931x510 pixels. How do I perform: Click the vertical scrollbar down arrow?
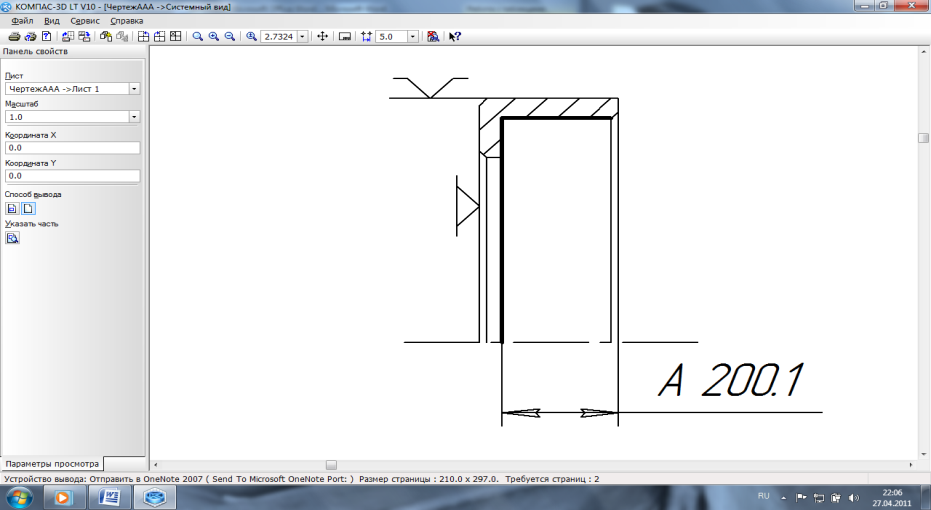click(x=923, y=455)
